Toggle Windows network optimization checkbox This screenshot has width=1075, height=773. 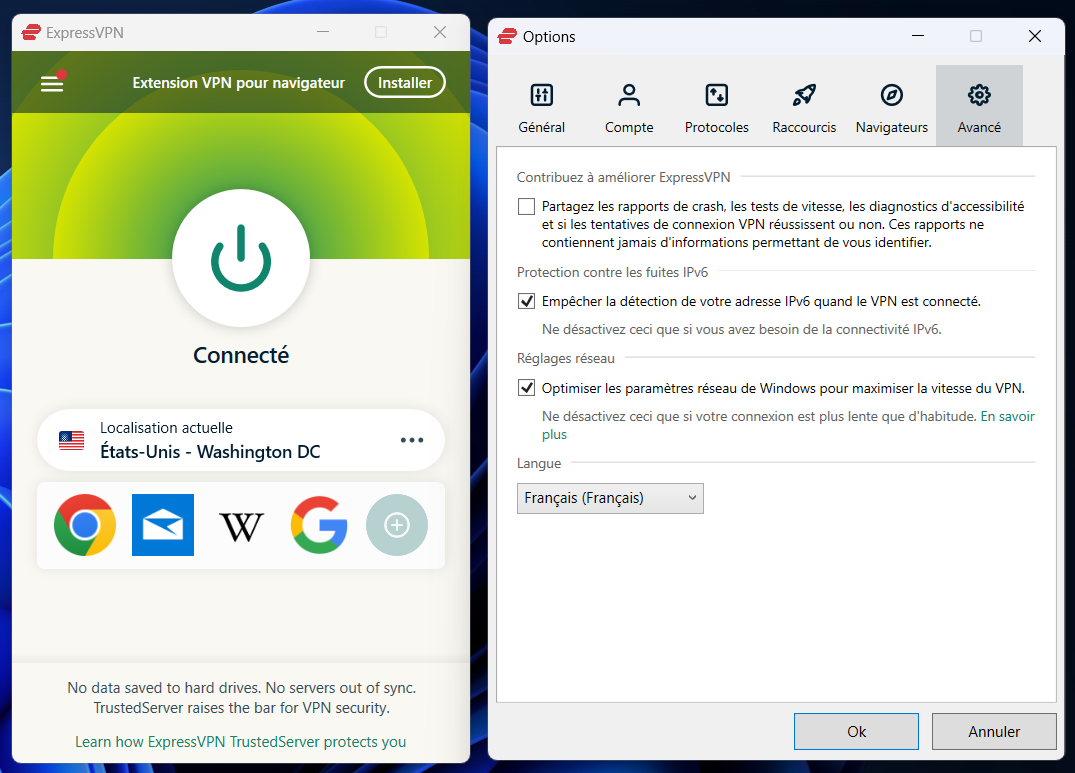tap(527, 388)
